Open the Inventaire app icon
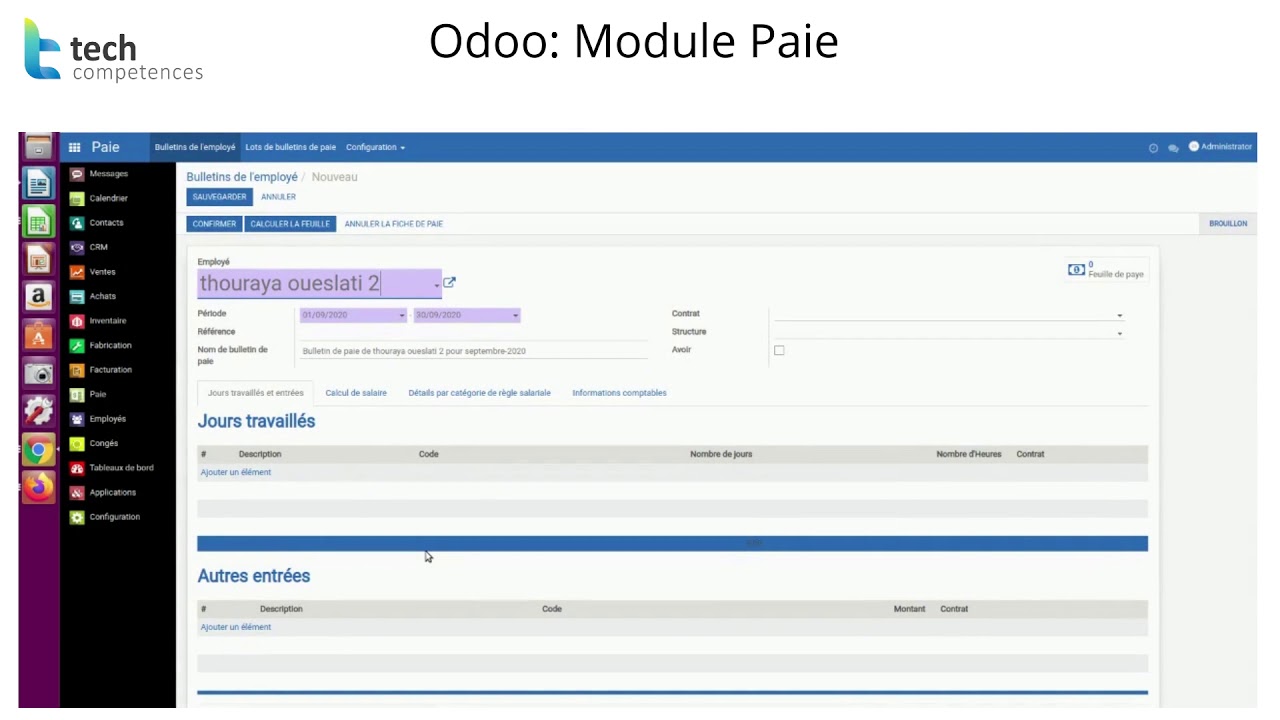 pyautogui.click(x=77, y=321)
